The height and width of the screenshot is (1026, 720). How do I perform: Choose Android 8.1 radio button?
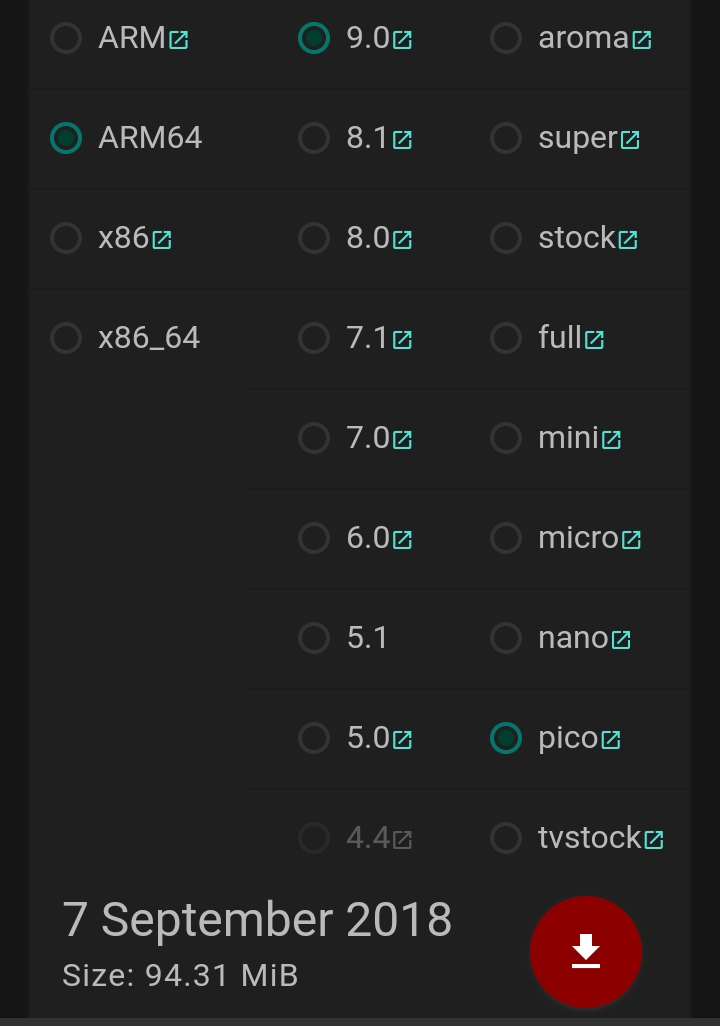[x=314, y=138]
